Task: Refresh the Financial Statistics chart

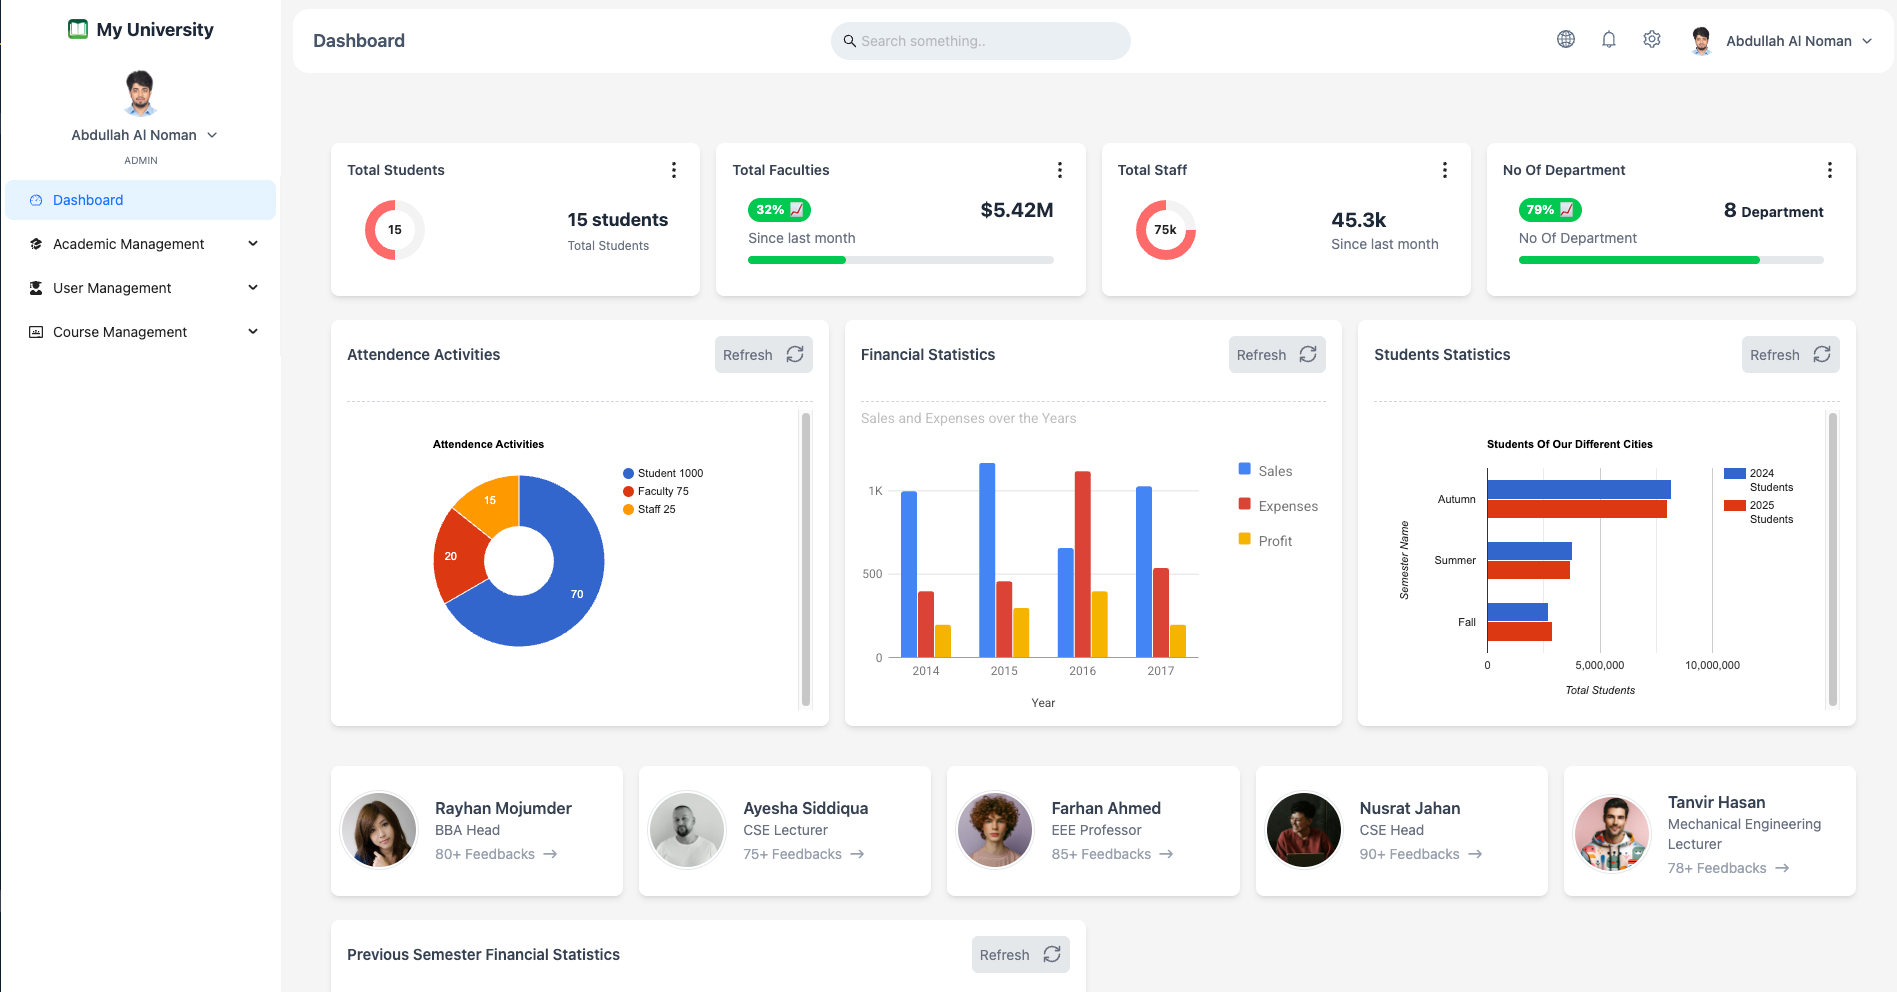Action: point(1277,355)
